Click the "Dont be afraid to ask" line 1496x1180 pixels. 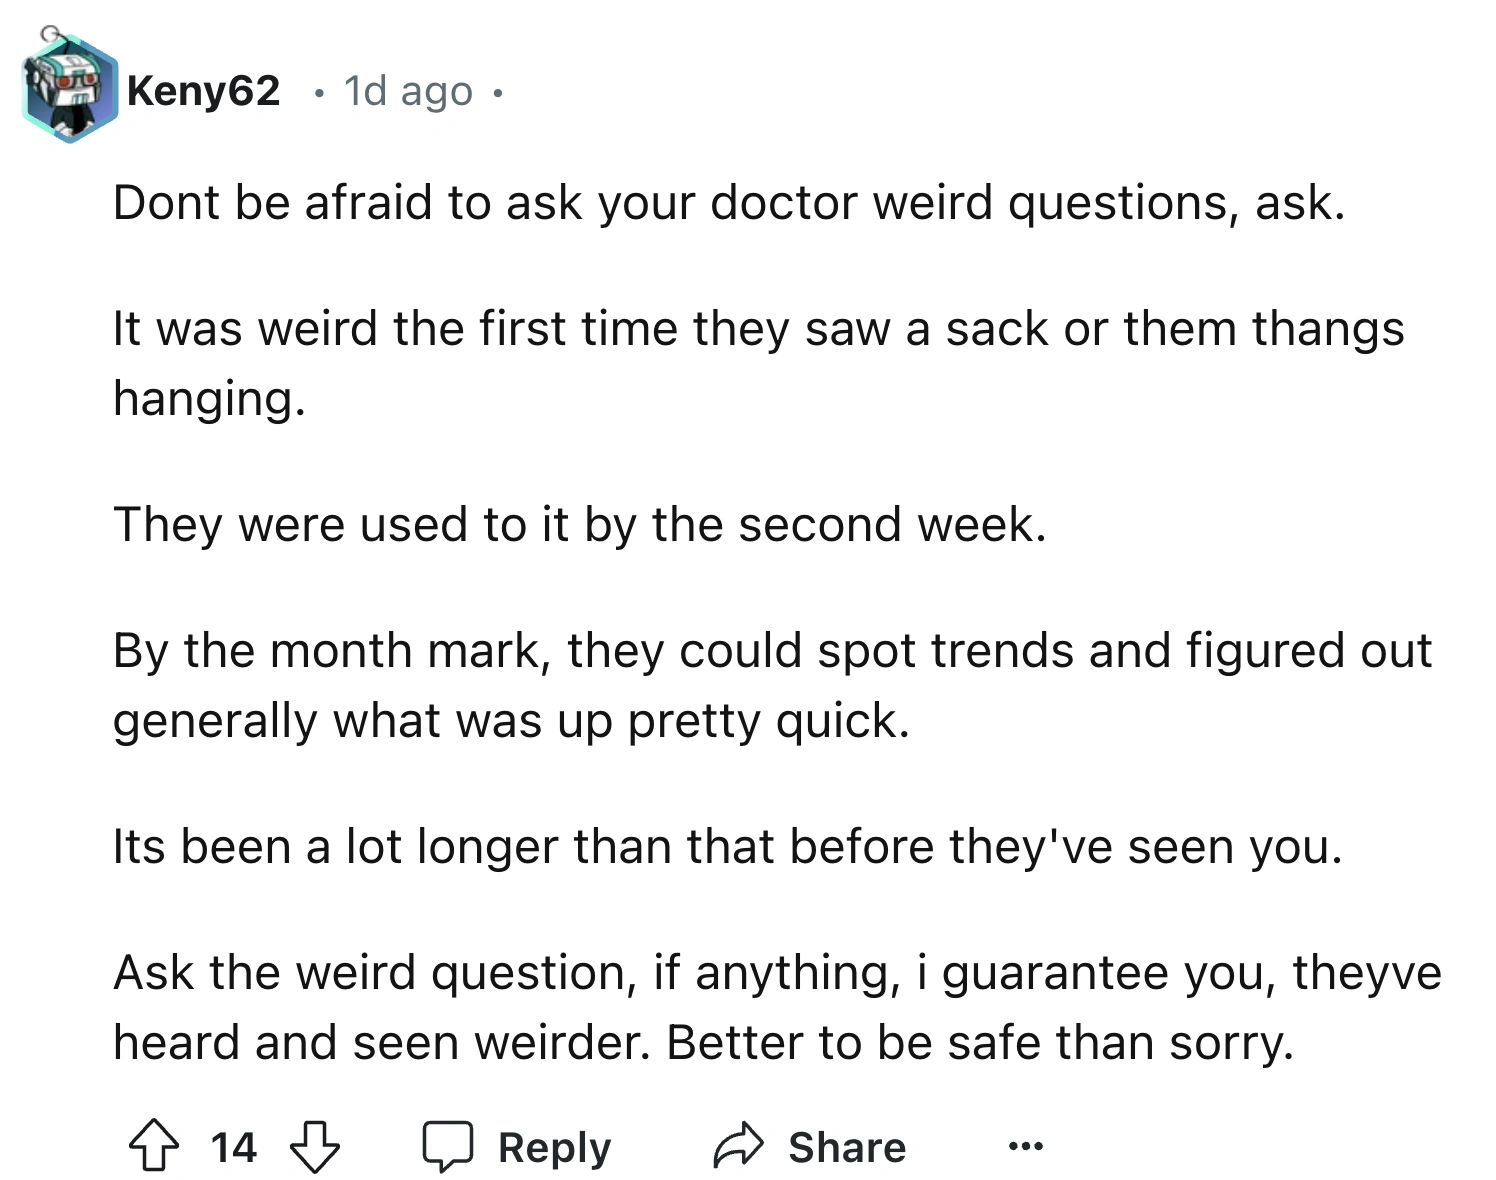tap(729, 203)
